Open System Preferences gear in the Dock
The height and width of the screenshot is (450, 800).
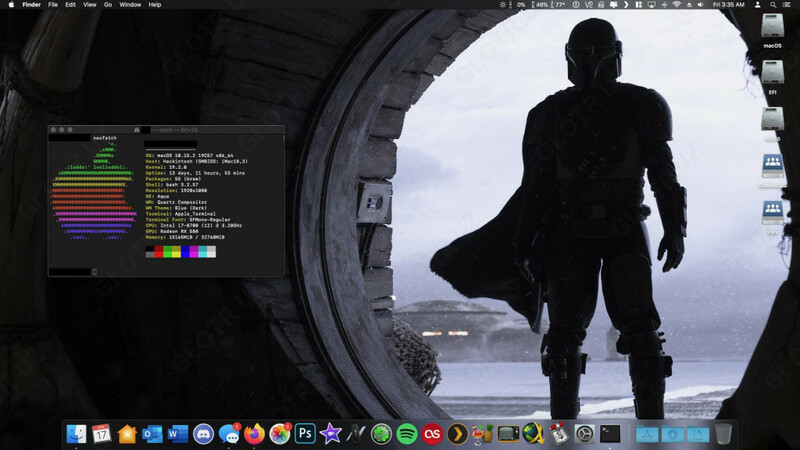tap(585, 434)
